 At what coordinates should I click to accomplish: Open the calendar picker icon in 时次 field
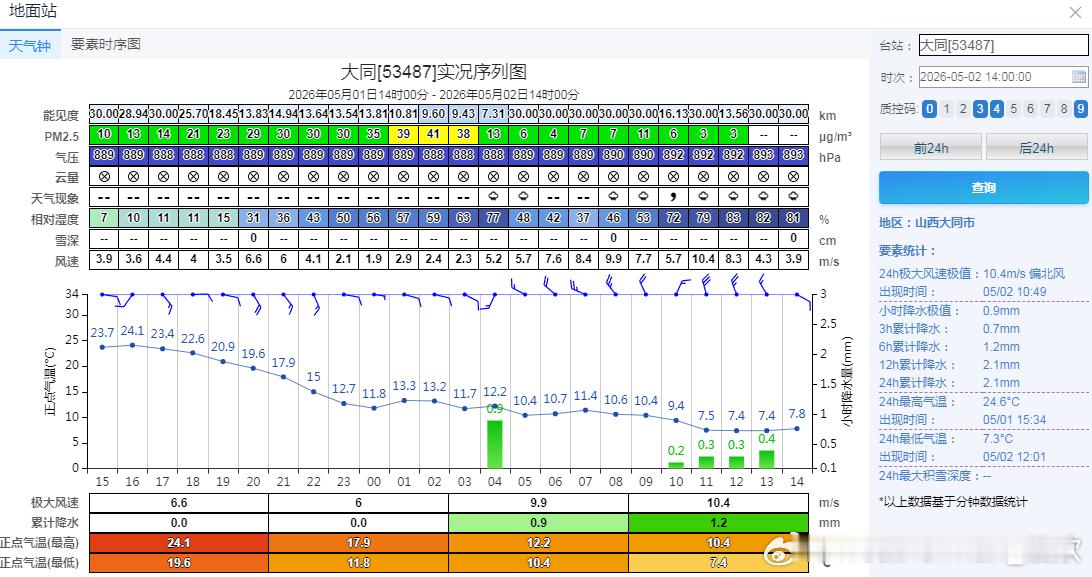(1078, 77)
